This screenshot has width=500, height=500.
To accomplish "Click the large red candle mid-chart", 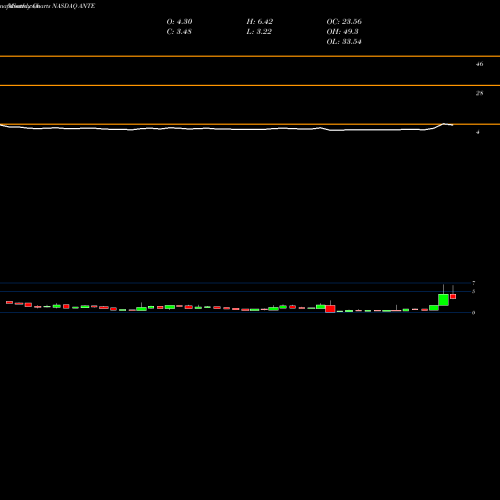I will click(330, 309).
